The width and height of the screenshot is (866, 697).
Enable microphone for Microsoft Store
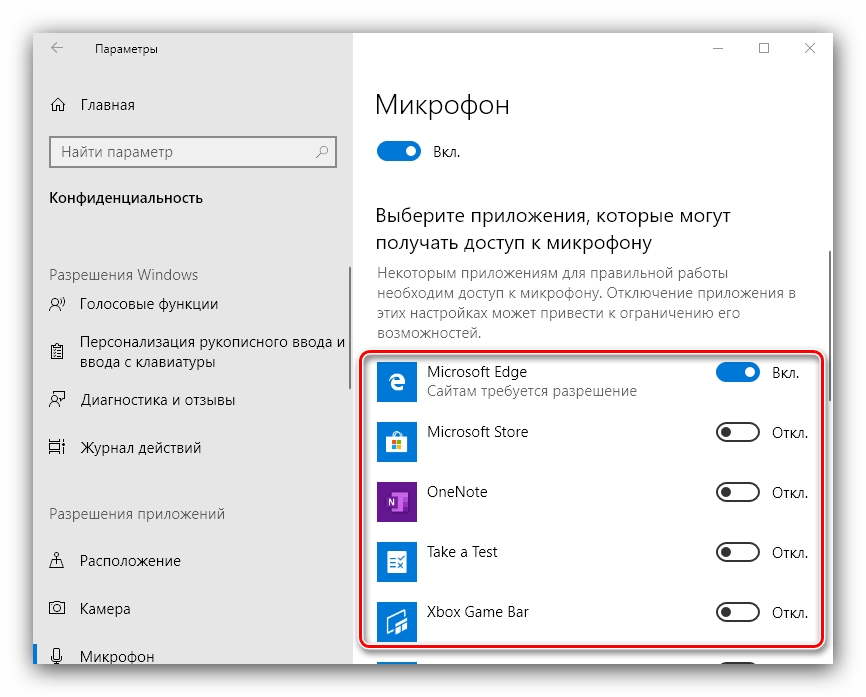coord(738,432)
